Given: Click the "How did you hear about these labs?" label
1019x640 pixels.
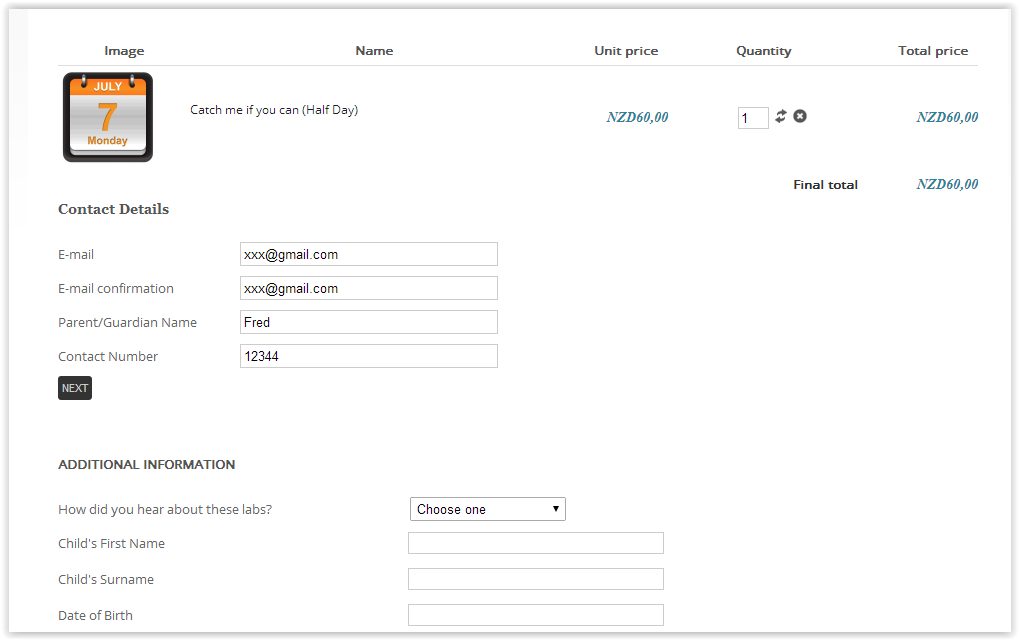Looking at the screenshot, I should coord(165,509).
